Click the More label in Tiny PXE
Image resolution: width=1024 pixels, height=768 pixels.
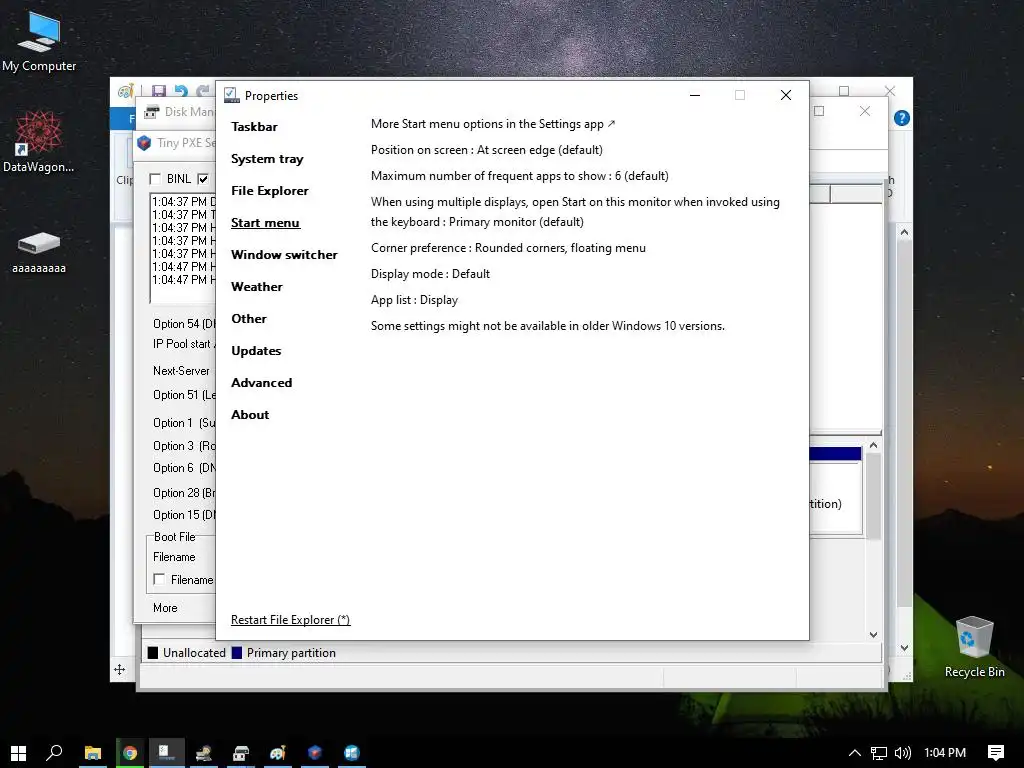click(165, 608)
